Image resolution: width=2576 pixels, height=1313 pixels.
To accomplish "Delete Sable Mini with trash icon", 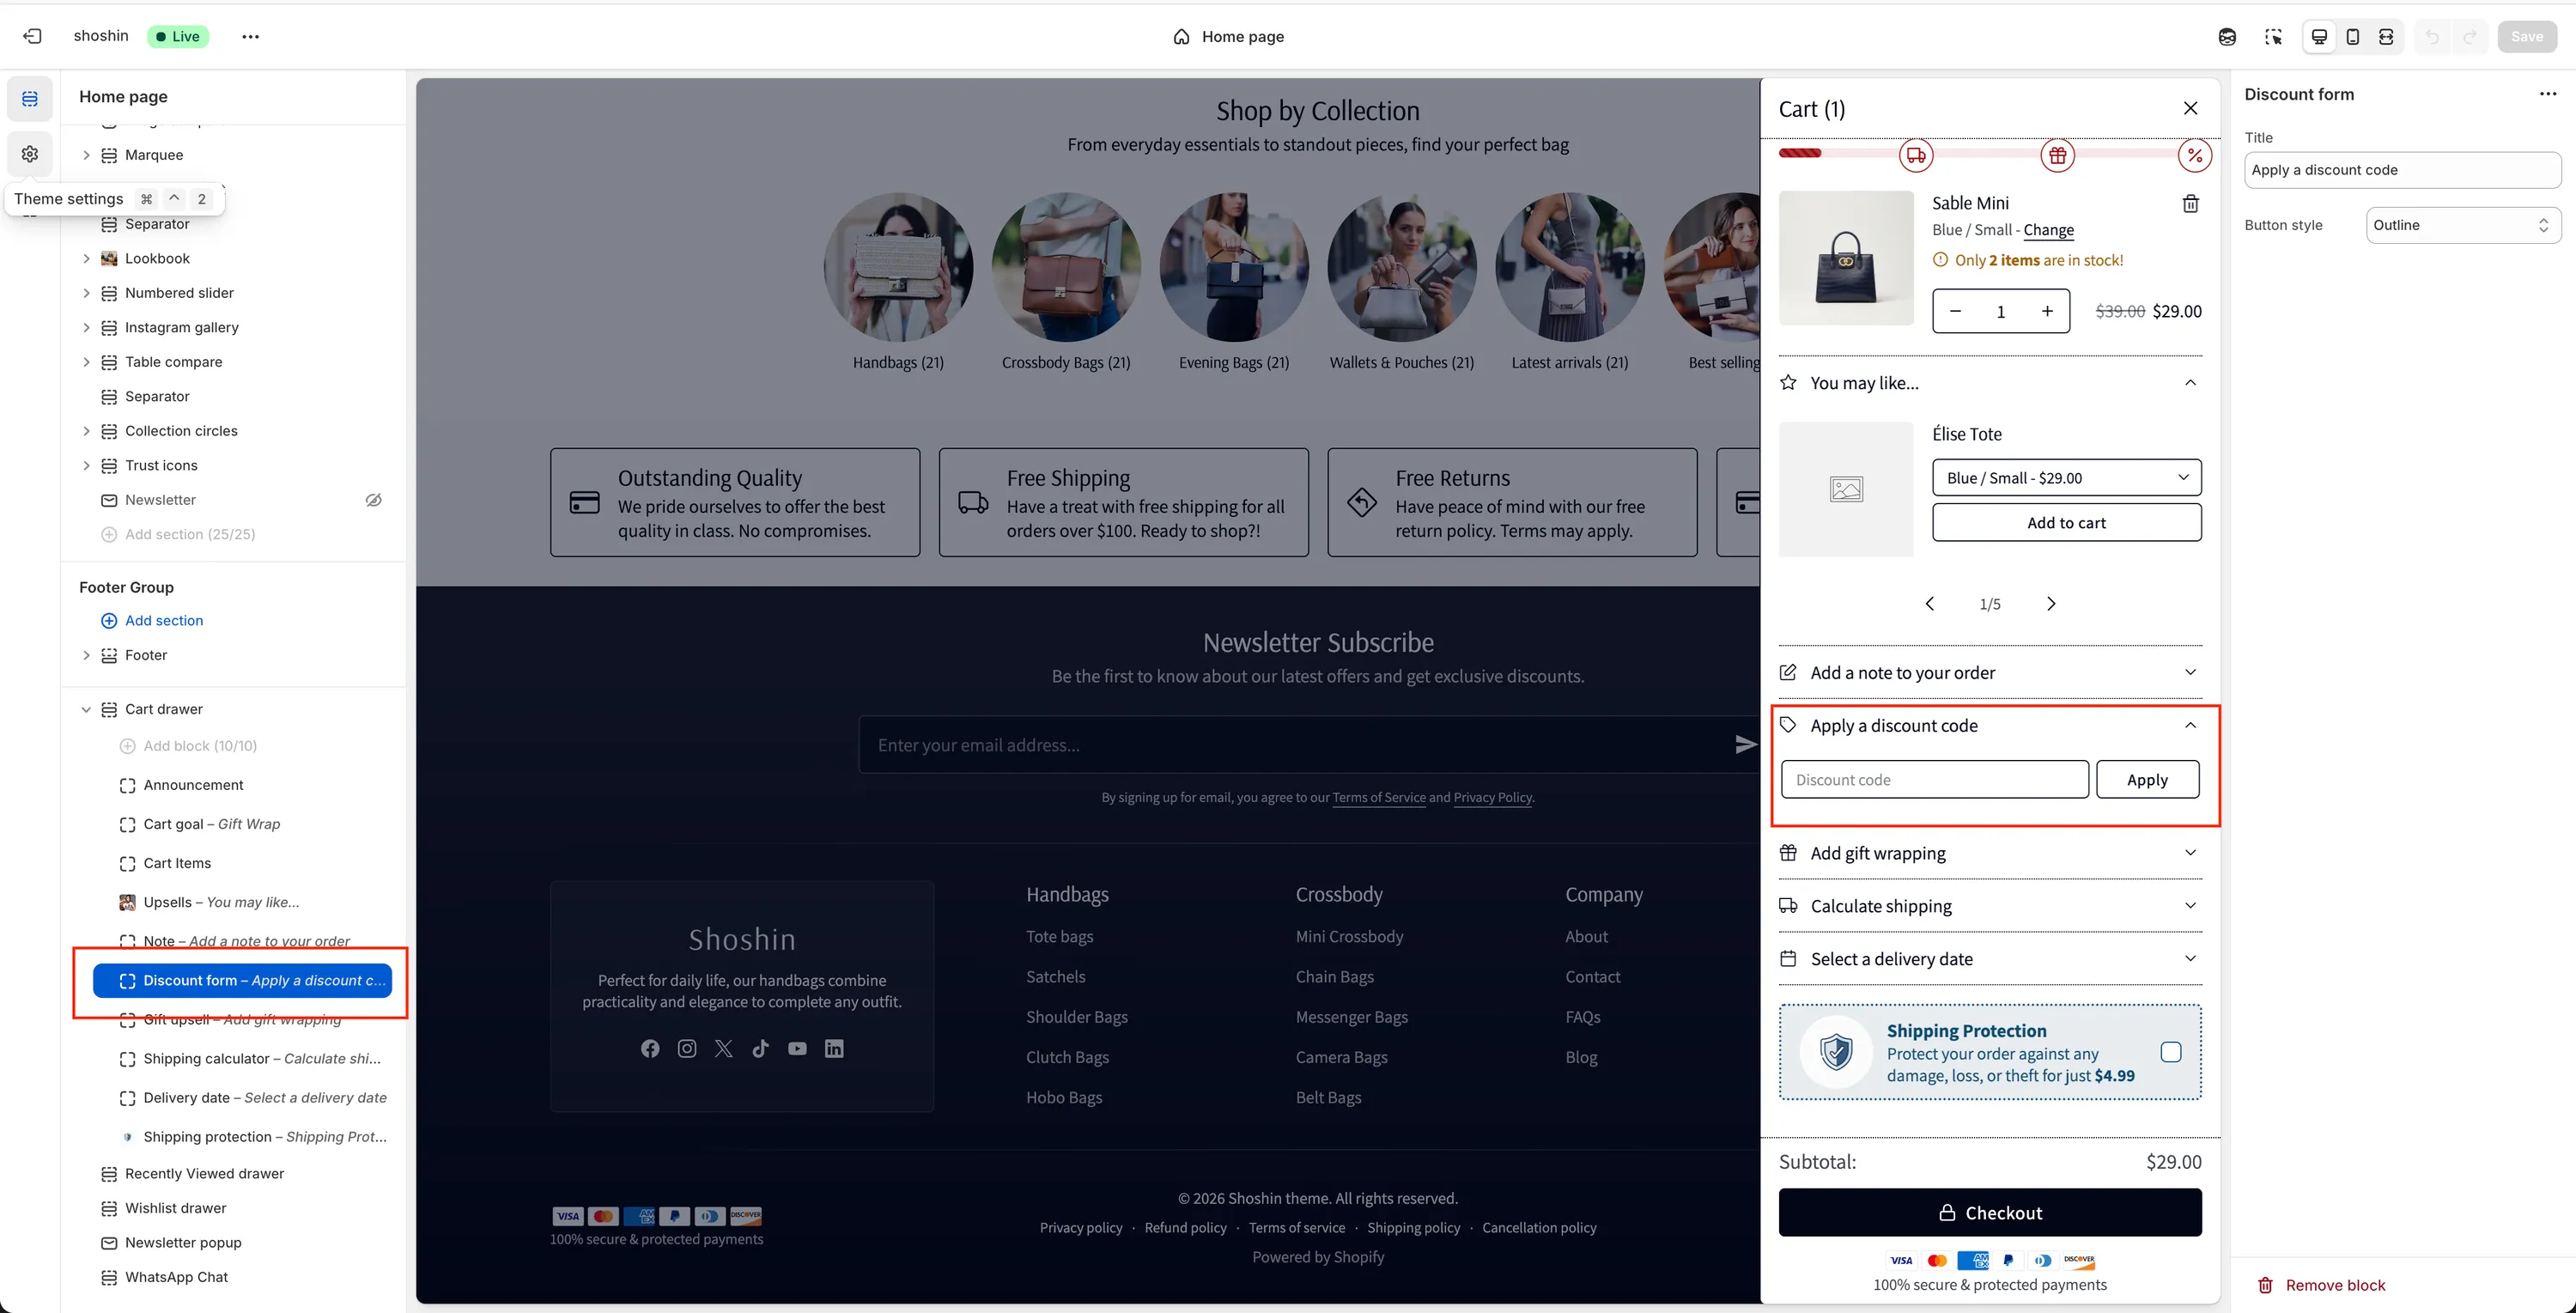I will coord(2190,204).
